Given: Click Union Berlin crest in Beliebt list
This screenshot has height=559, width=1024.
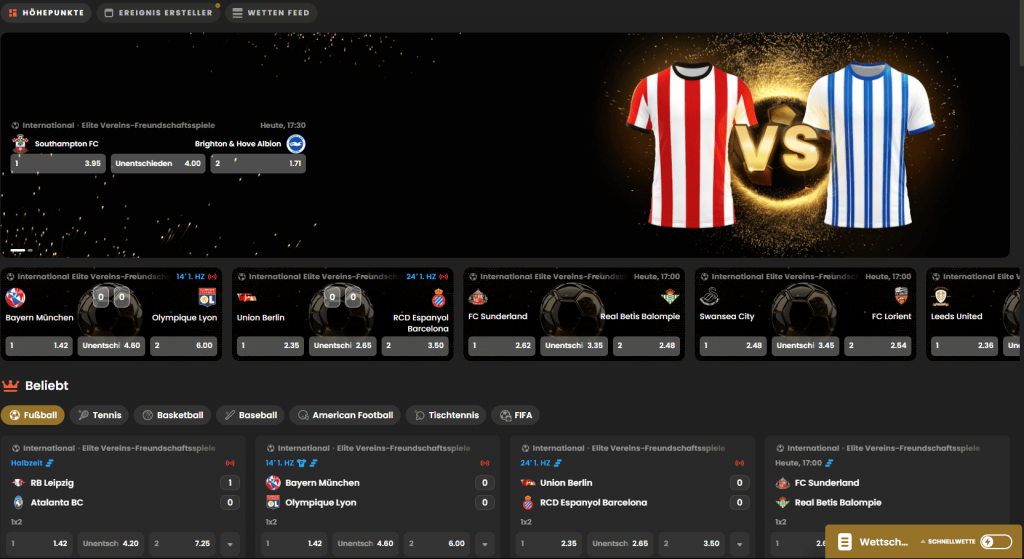Looking at the screenshot, I should (528, 483).
